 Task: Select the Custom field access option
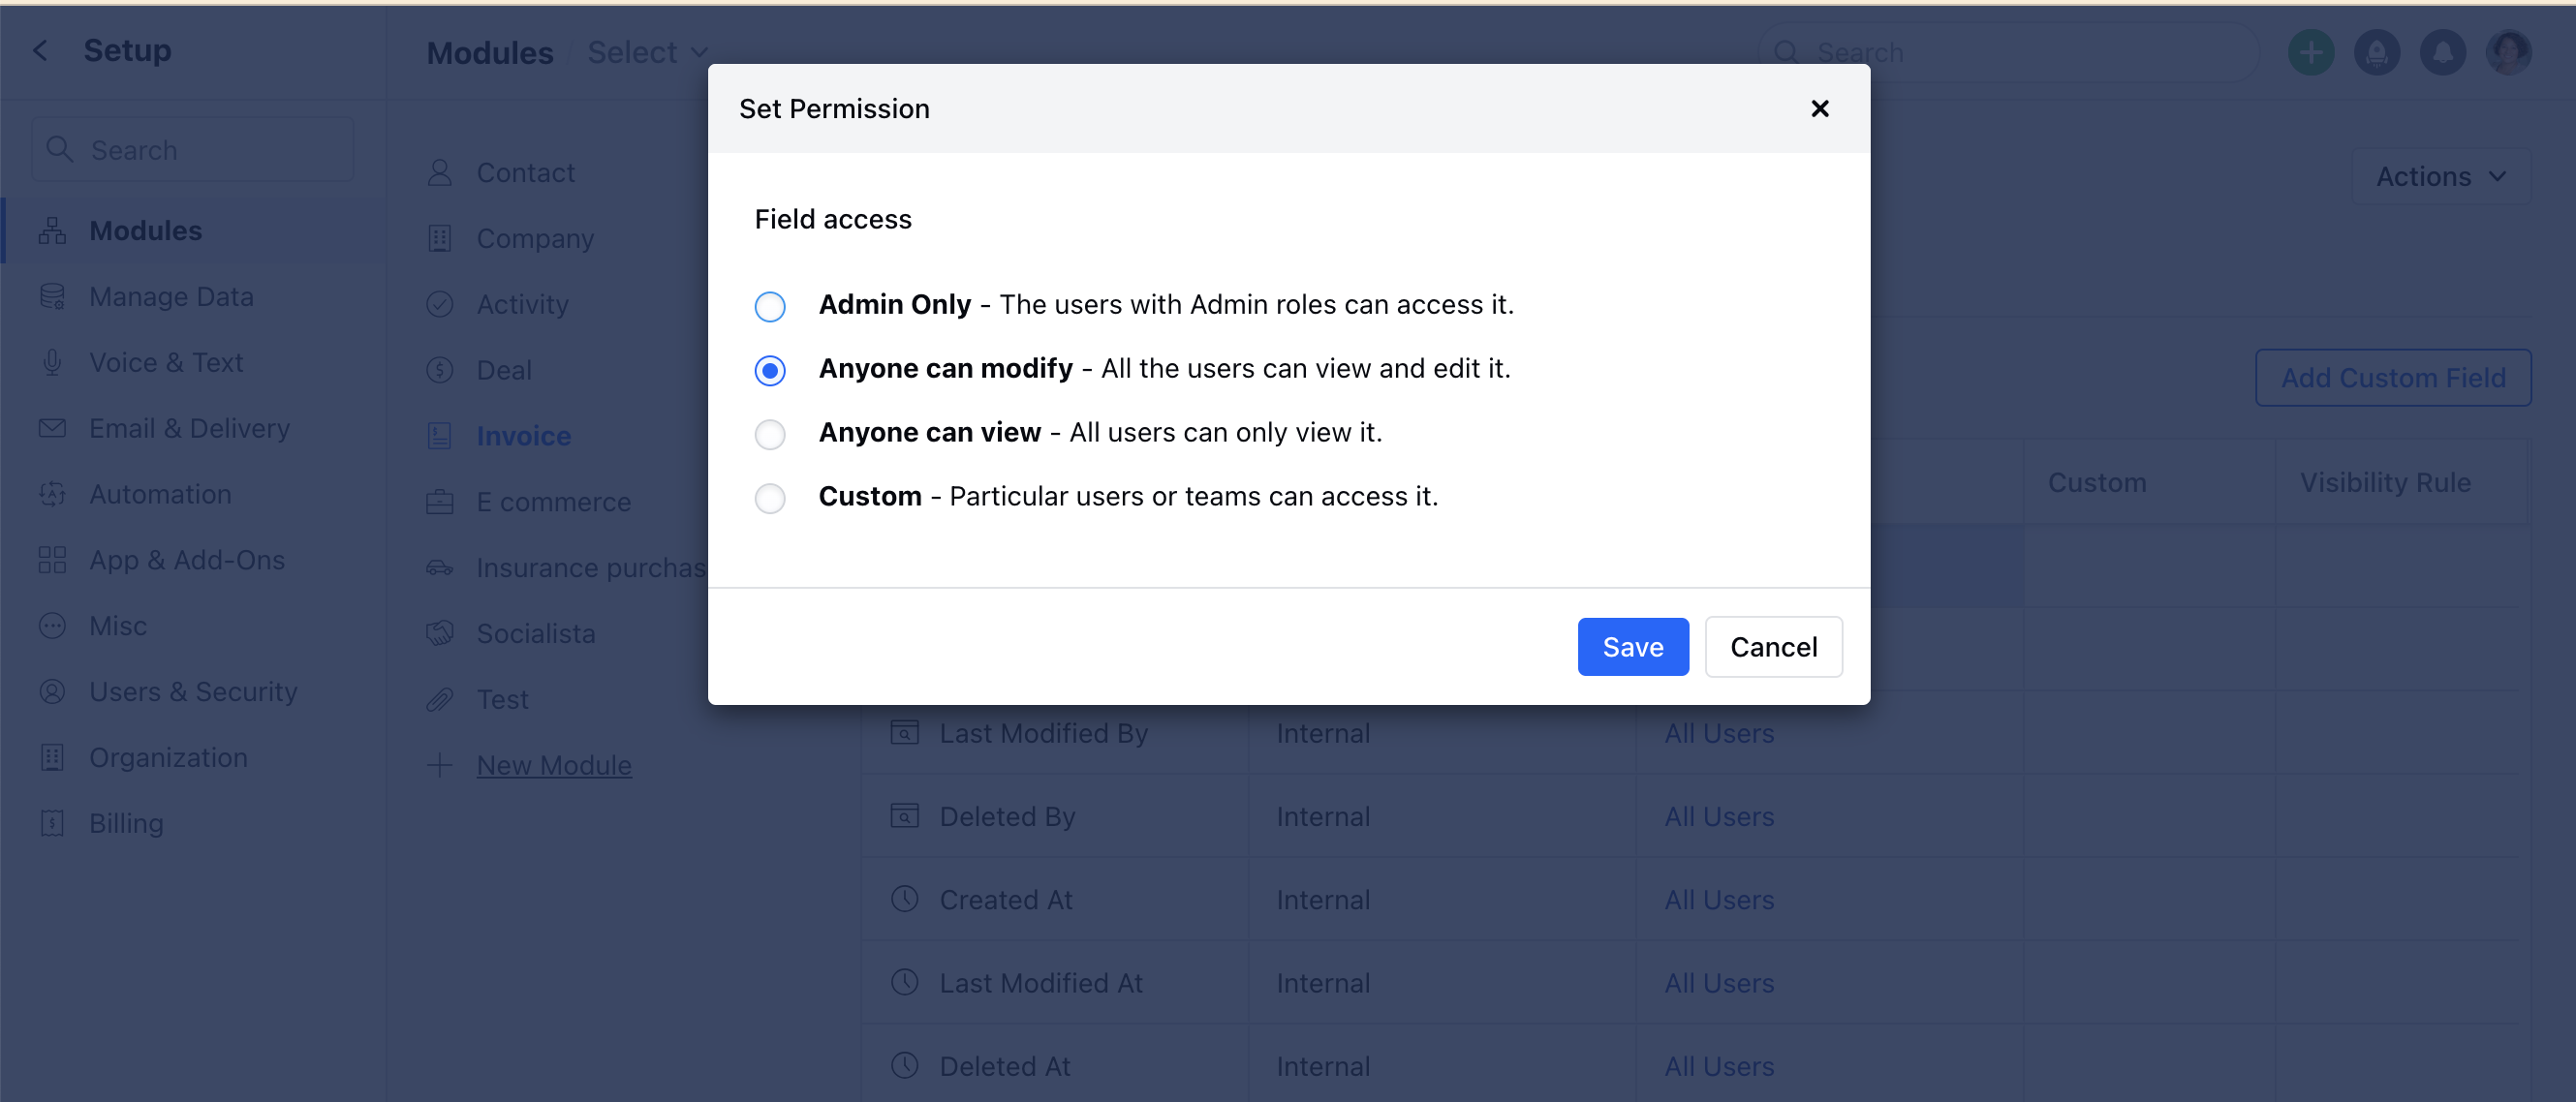point(770,498)
